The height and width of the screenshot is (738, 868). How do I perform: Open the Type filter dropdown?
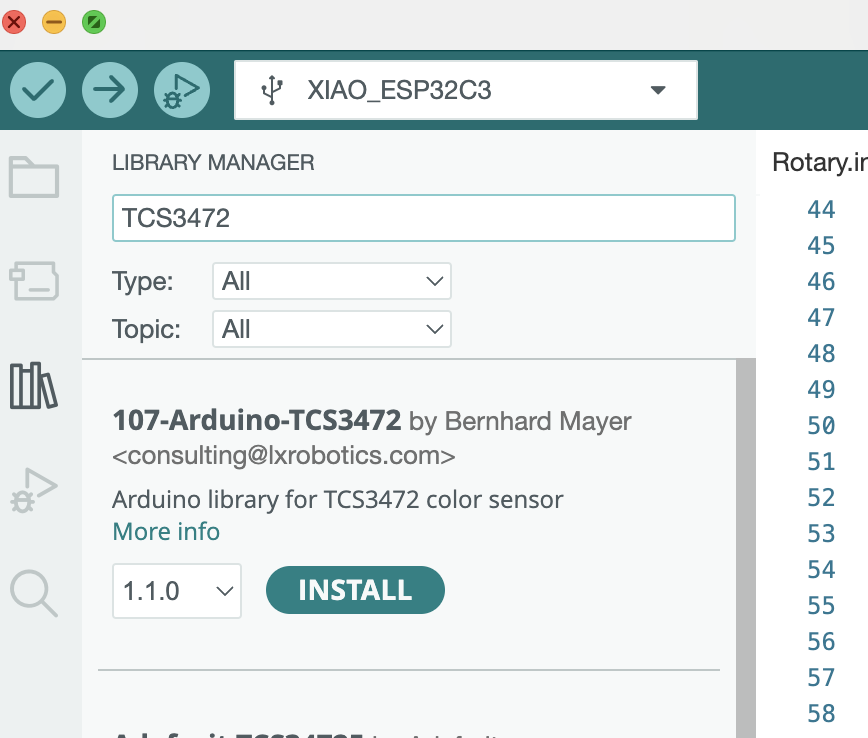click(332, 281)
